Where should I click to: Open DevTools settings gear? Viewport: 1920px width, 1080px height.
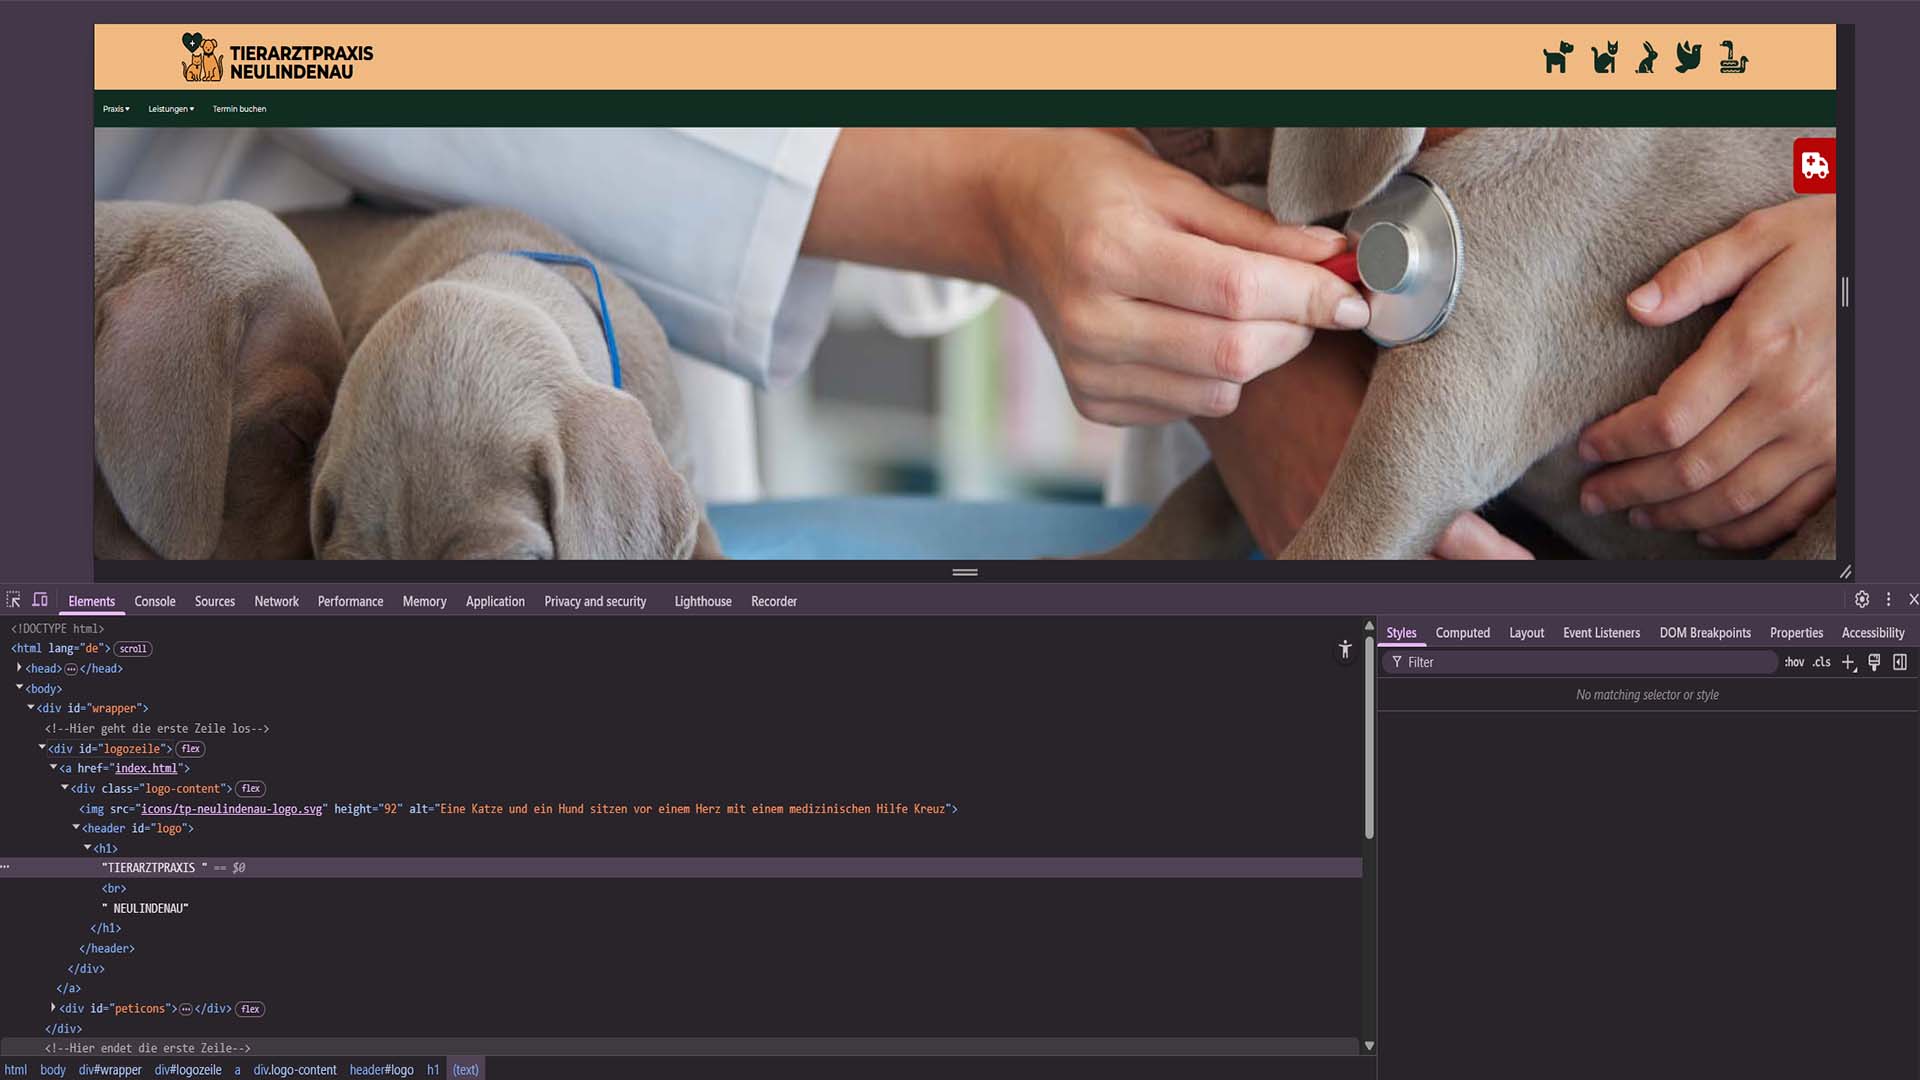1861,600
